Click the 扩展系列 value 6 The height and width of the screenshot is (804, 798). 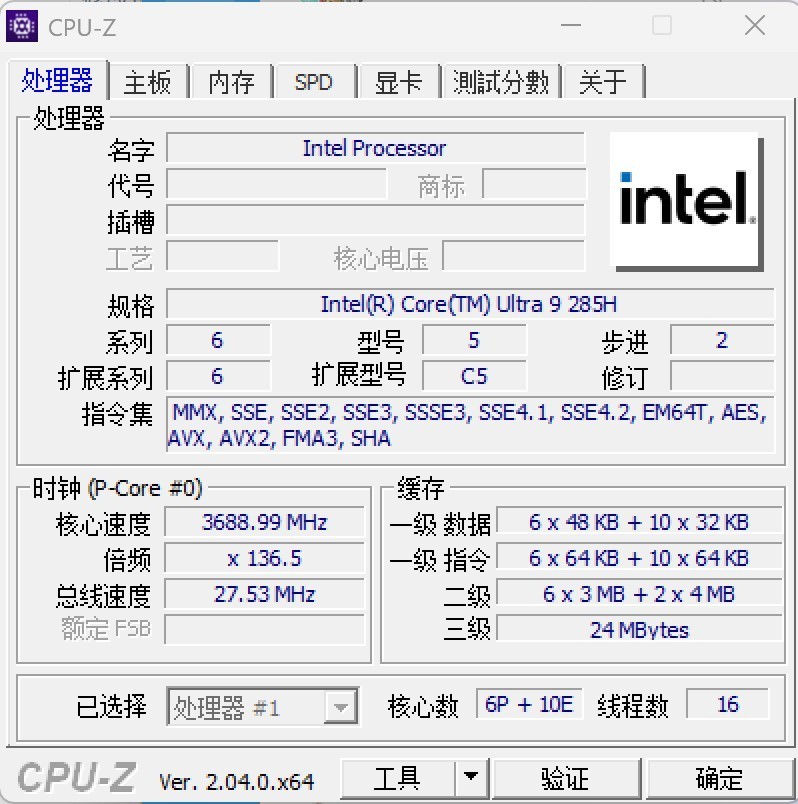tap(218, 376)
